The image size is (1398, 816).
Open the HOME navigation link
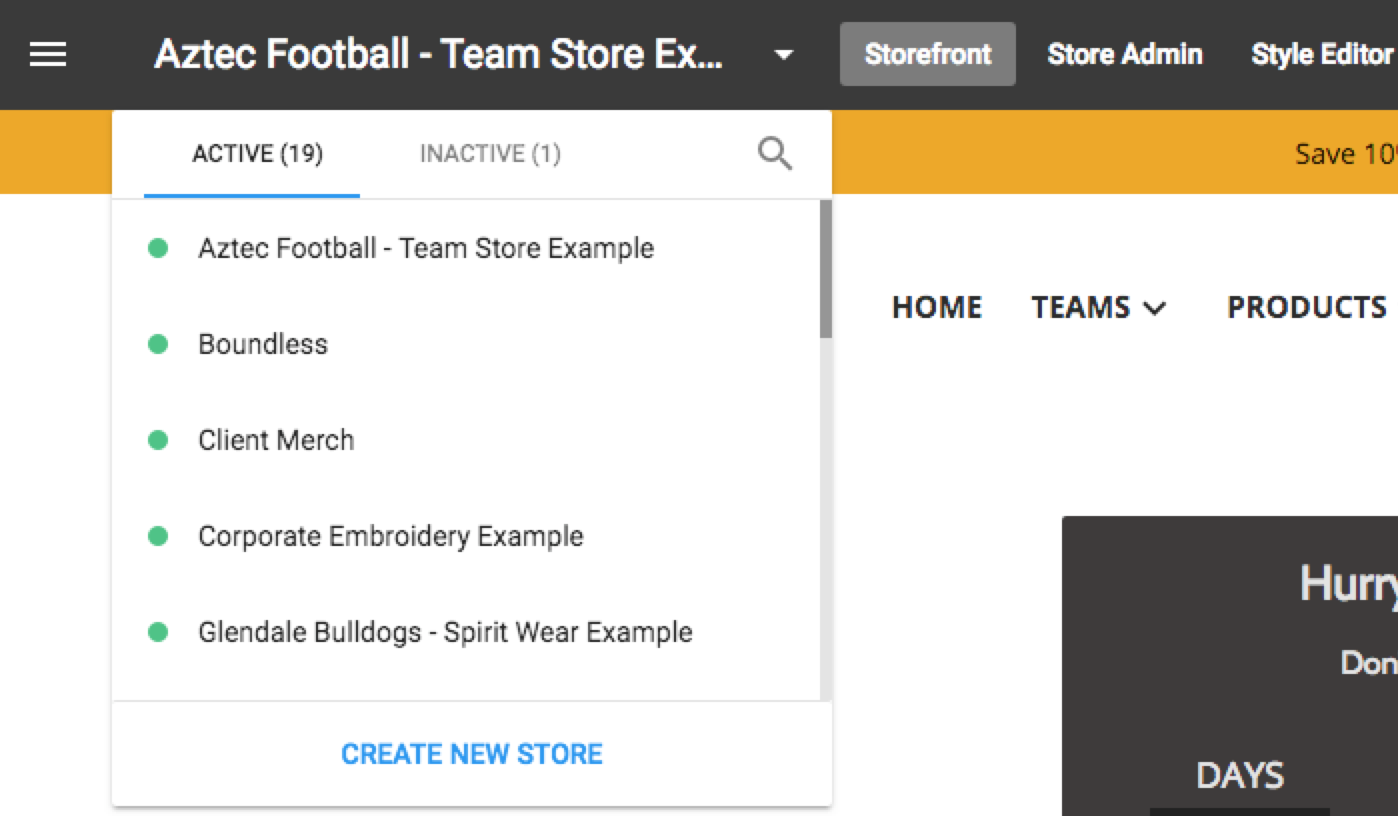(x=935, y=308)
